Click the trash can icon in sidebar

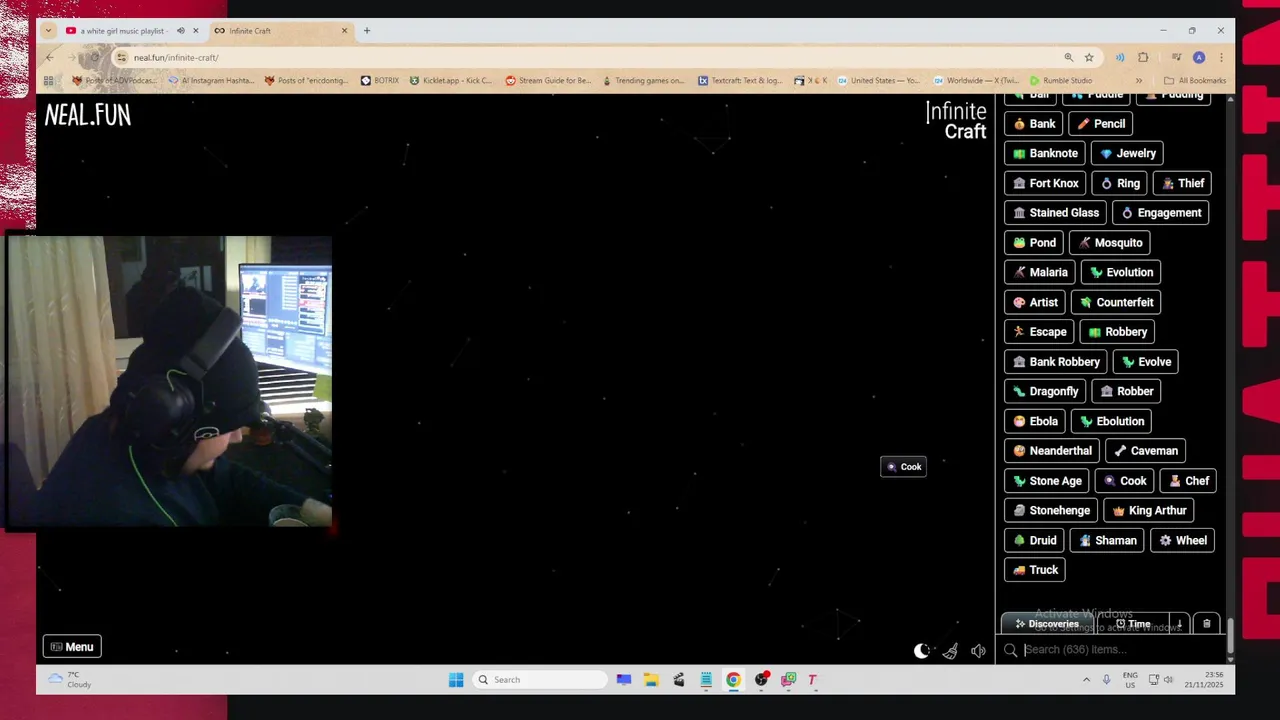[x=1206, y=624]
